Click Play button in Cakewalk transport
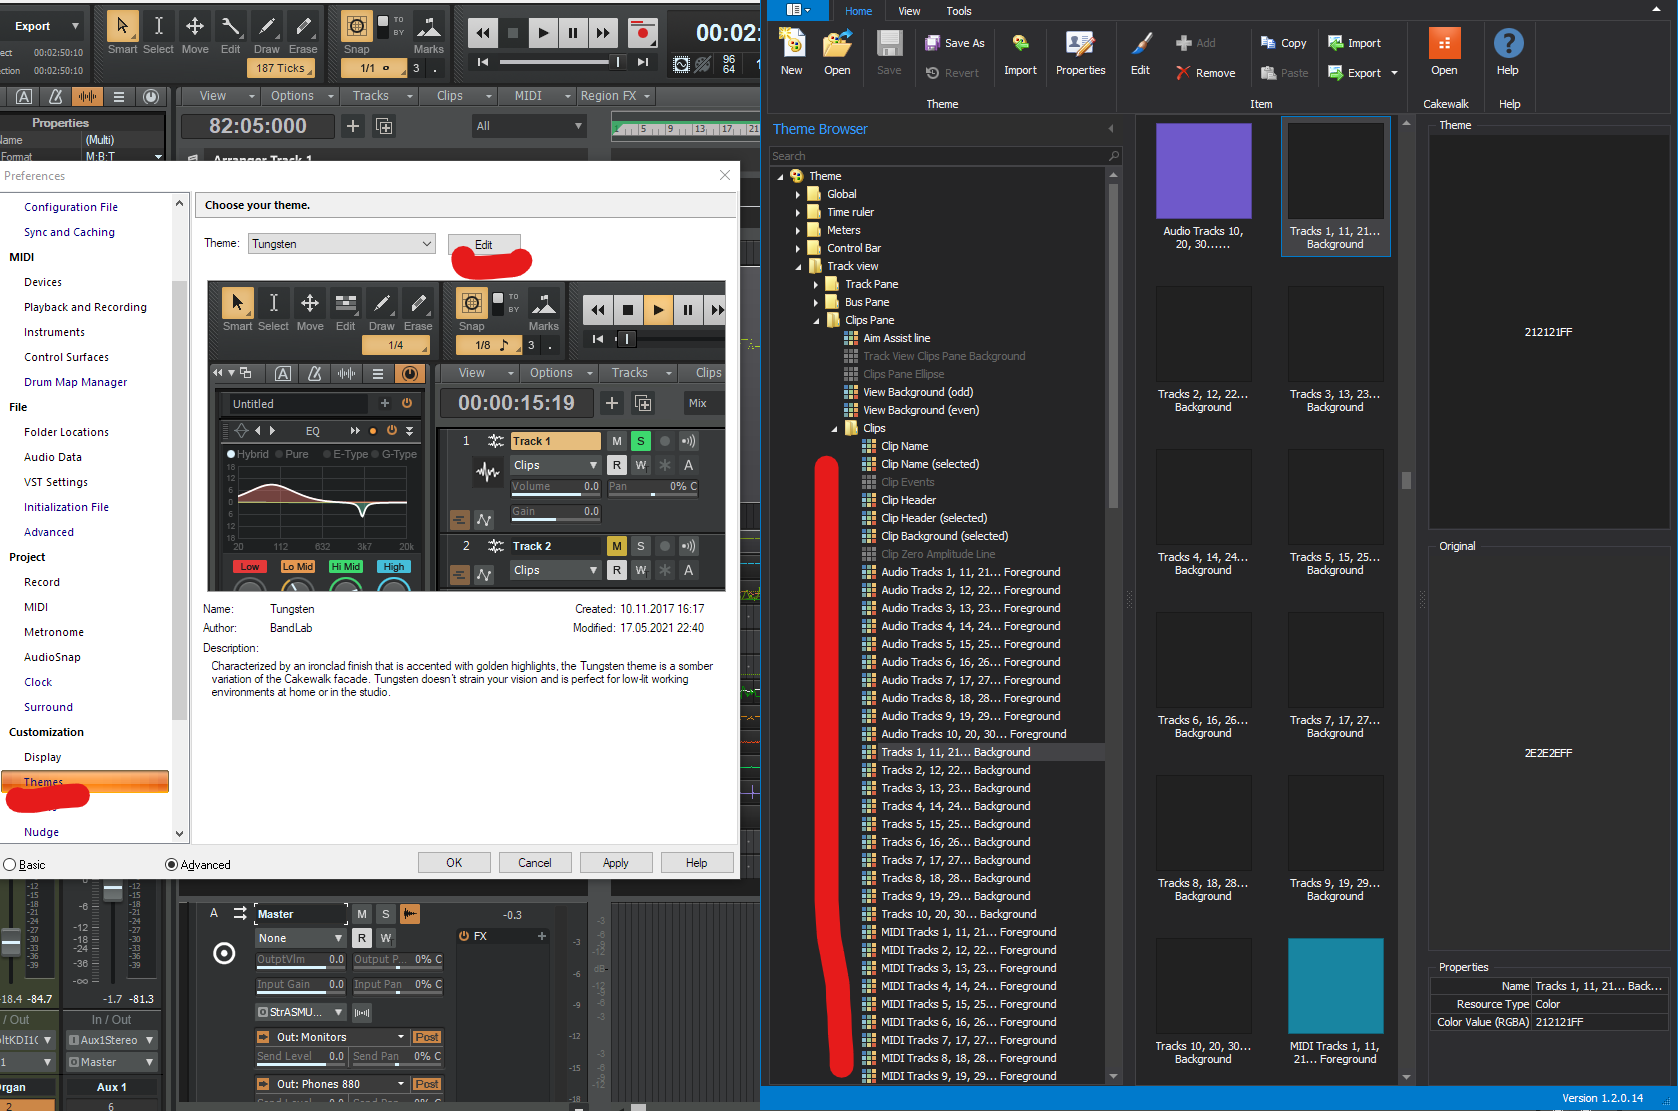Image resolution: width=1678 pixels, height=1111 pixels. click(542, 32)
